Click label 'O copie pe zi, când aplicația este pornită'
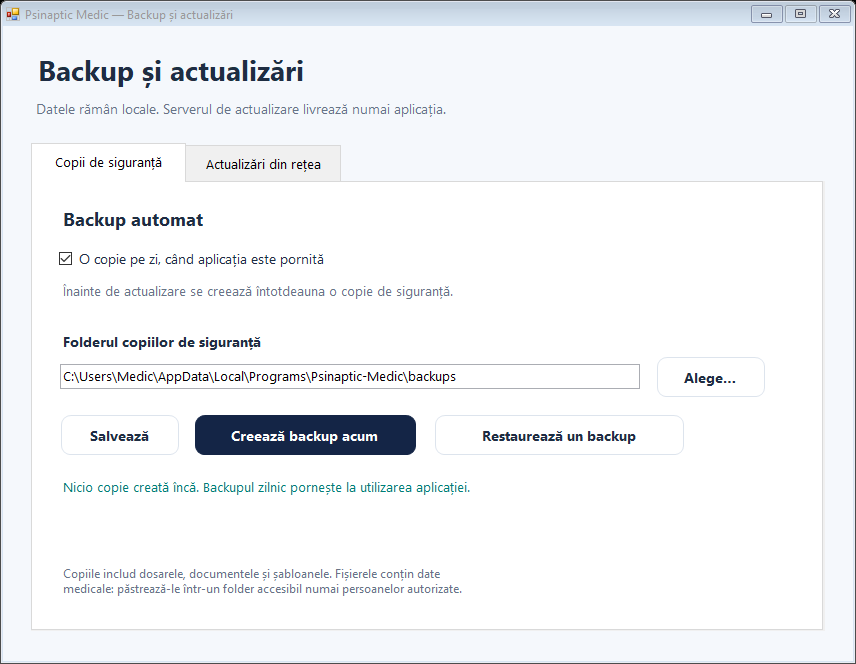The width and height of the screenshot is (856, 664). 201,259
